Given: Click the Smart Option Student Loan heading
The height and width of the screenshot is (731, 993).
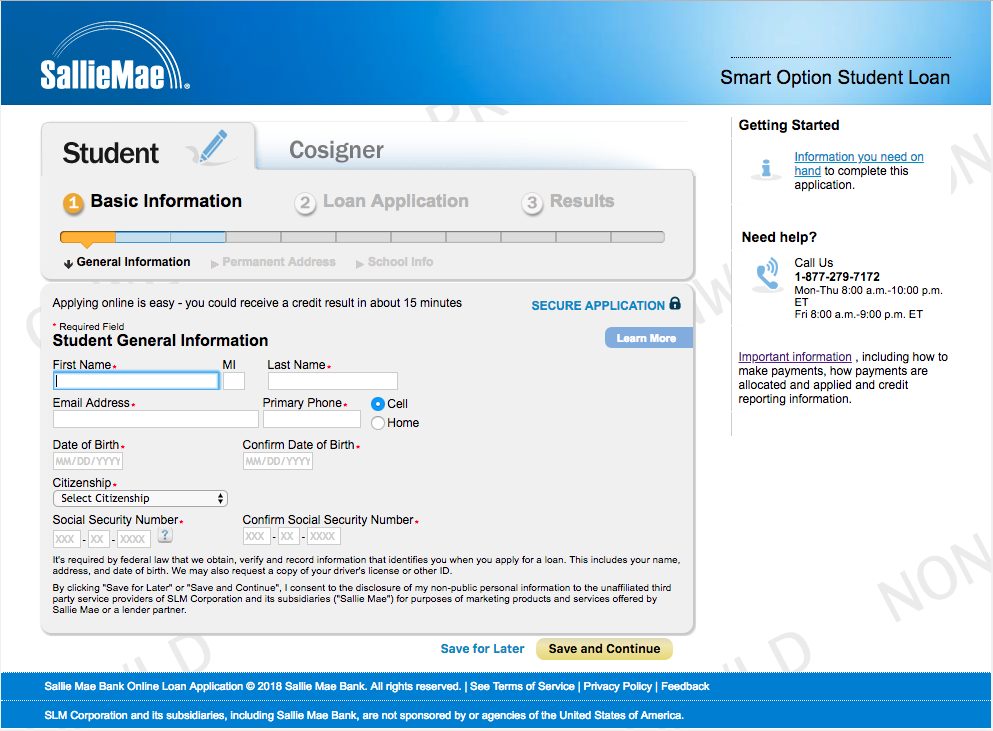Looking at the screenshot, I should pyautogui.click(x=835, y=77).
